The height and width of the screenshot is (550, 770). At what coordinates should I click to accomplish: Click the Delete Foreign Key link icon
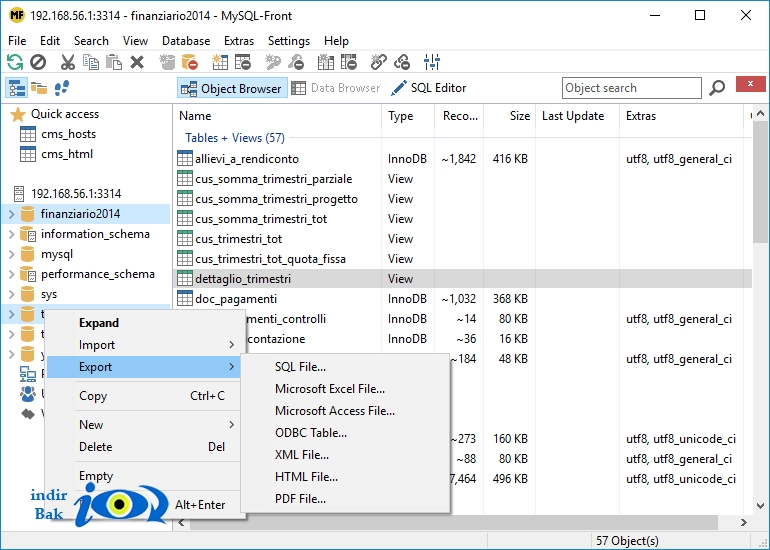pos(402,62)
